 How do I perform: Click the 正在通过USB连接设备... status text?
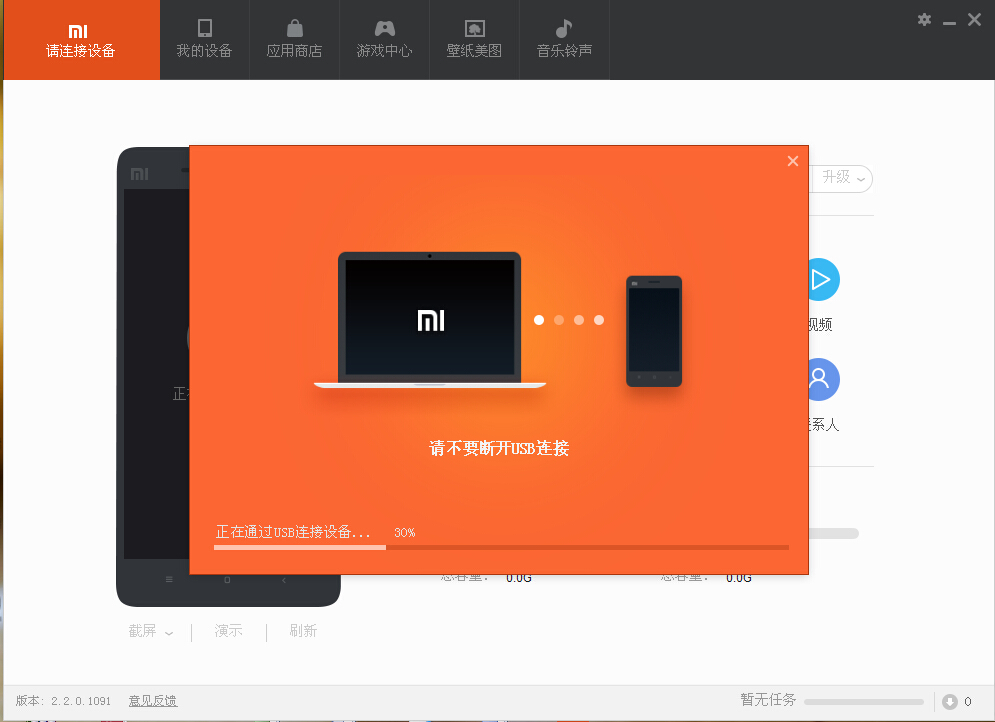pyautogui.click(x=293, y=532)
